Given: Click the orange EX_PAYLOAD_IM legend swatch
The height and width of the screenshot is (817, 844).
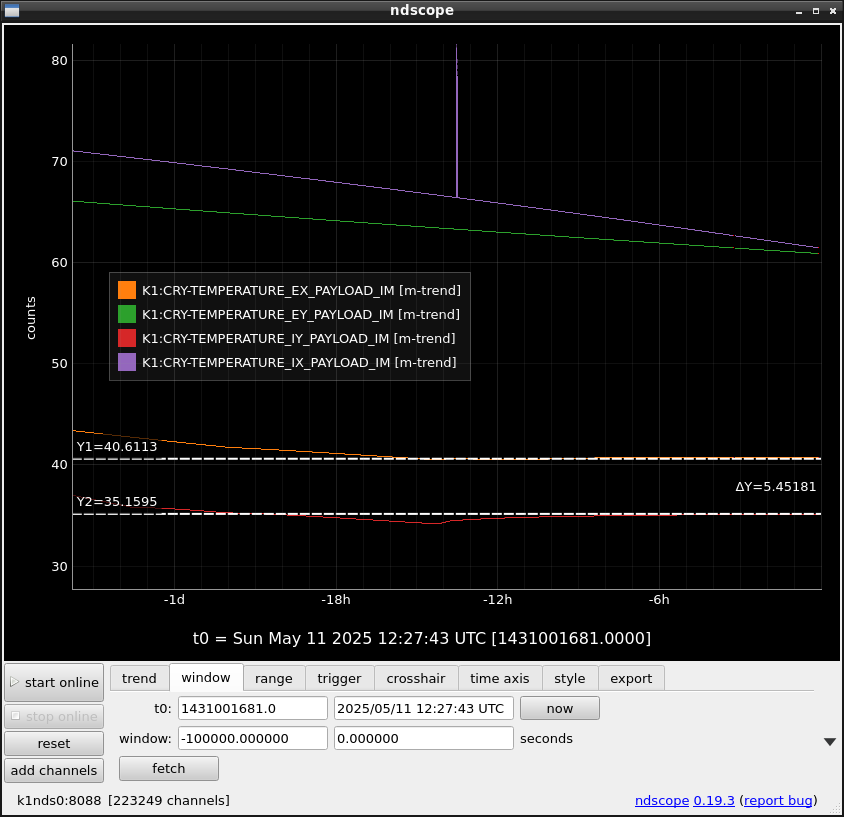Looking at the screenshot, I should 127,290.
